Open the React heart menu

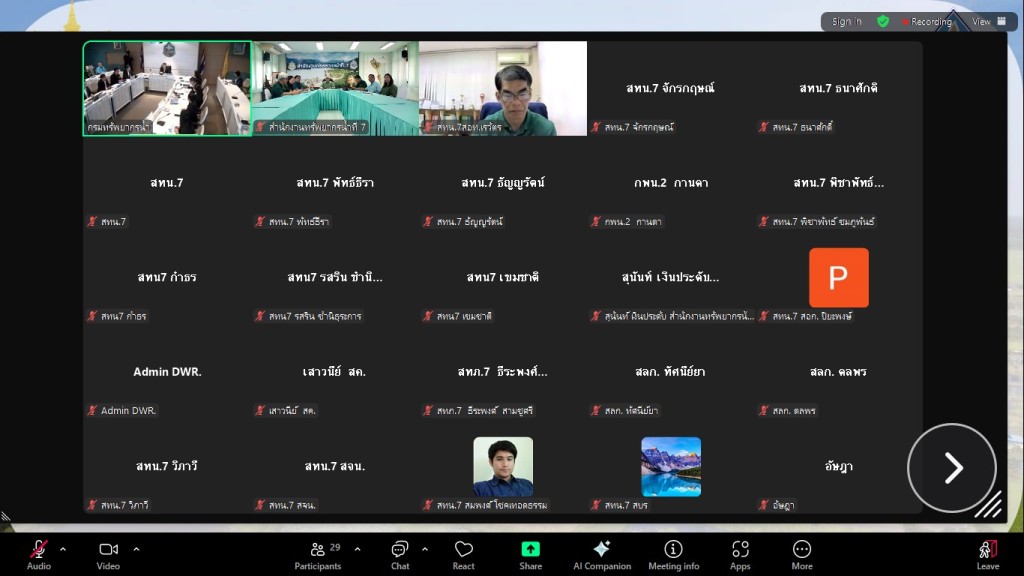464,555
